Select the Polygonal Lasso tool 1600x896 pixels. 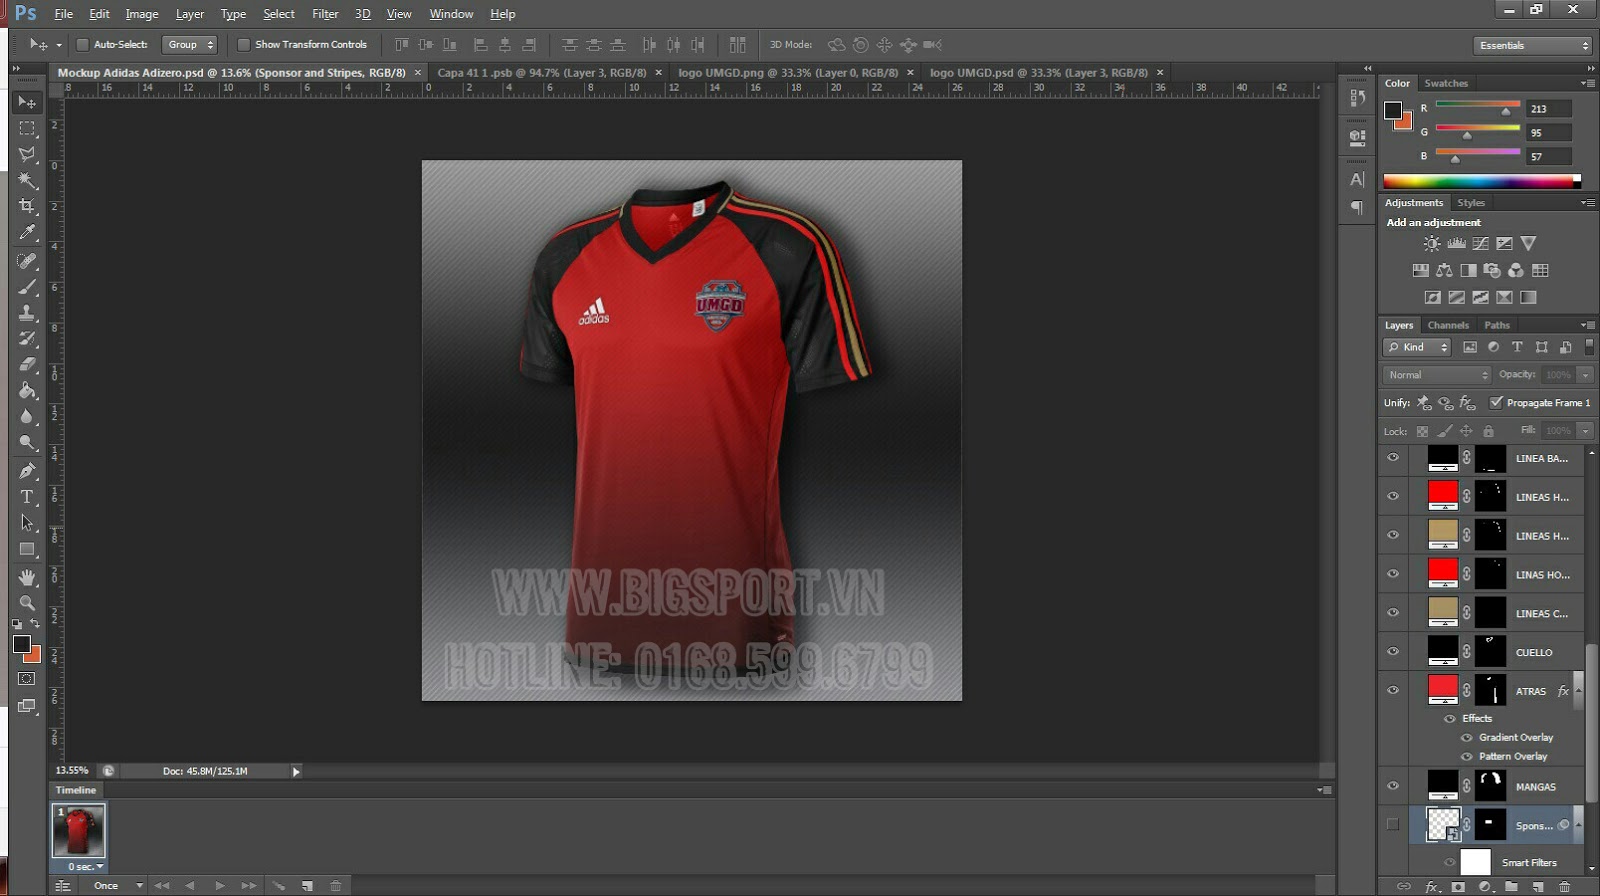(x=27, y=154)
